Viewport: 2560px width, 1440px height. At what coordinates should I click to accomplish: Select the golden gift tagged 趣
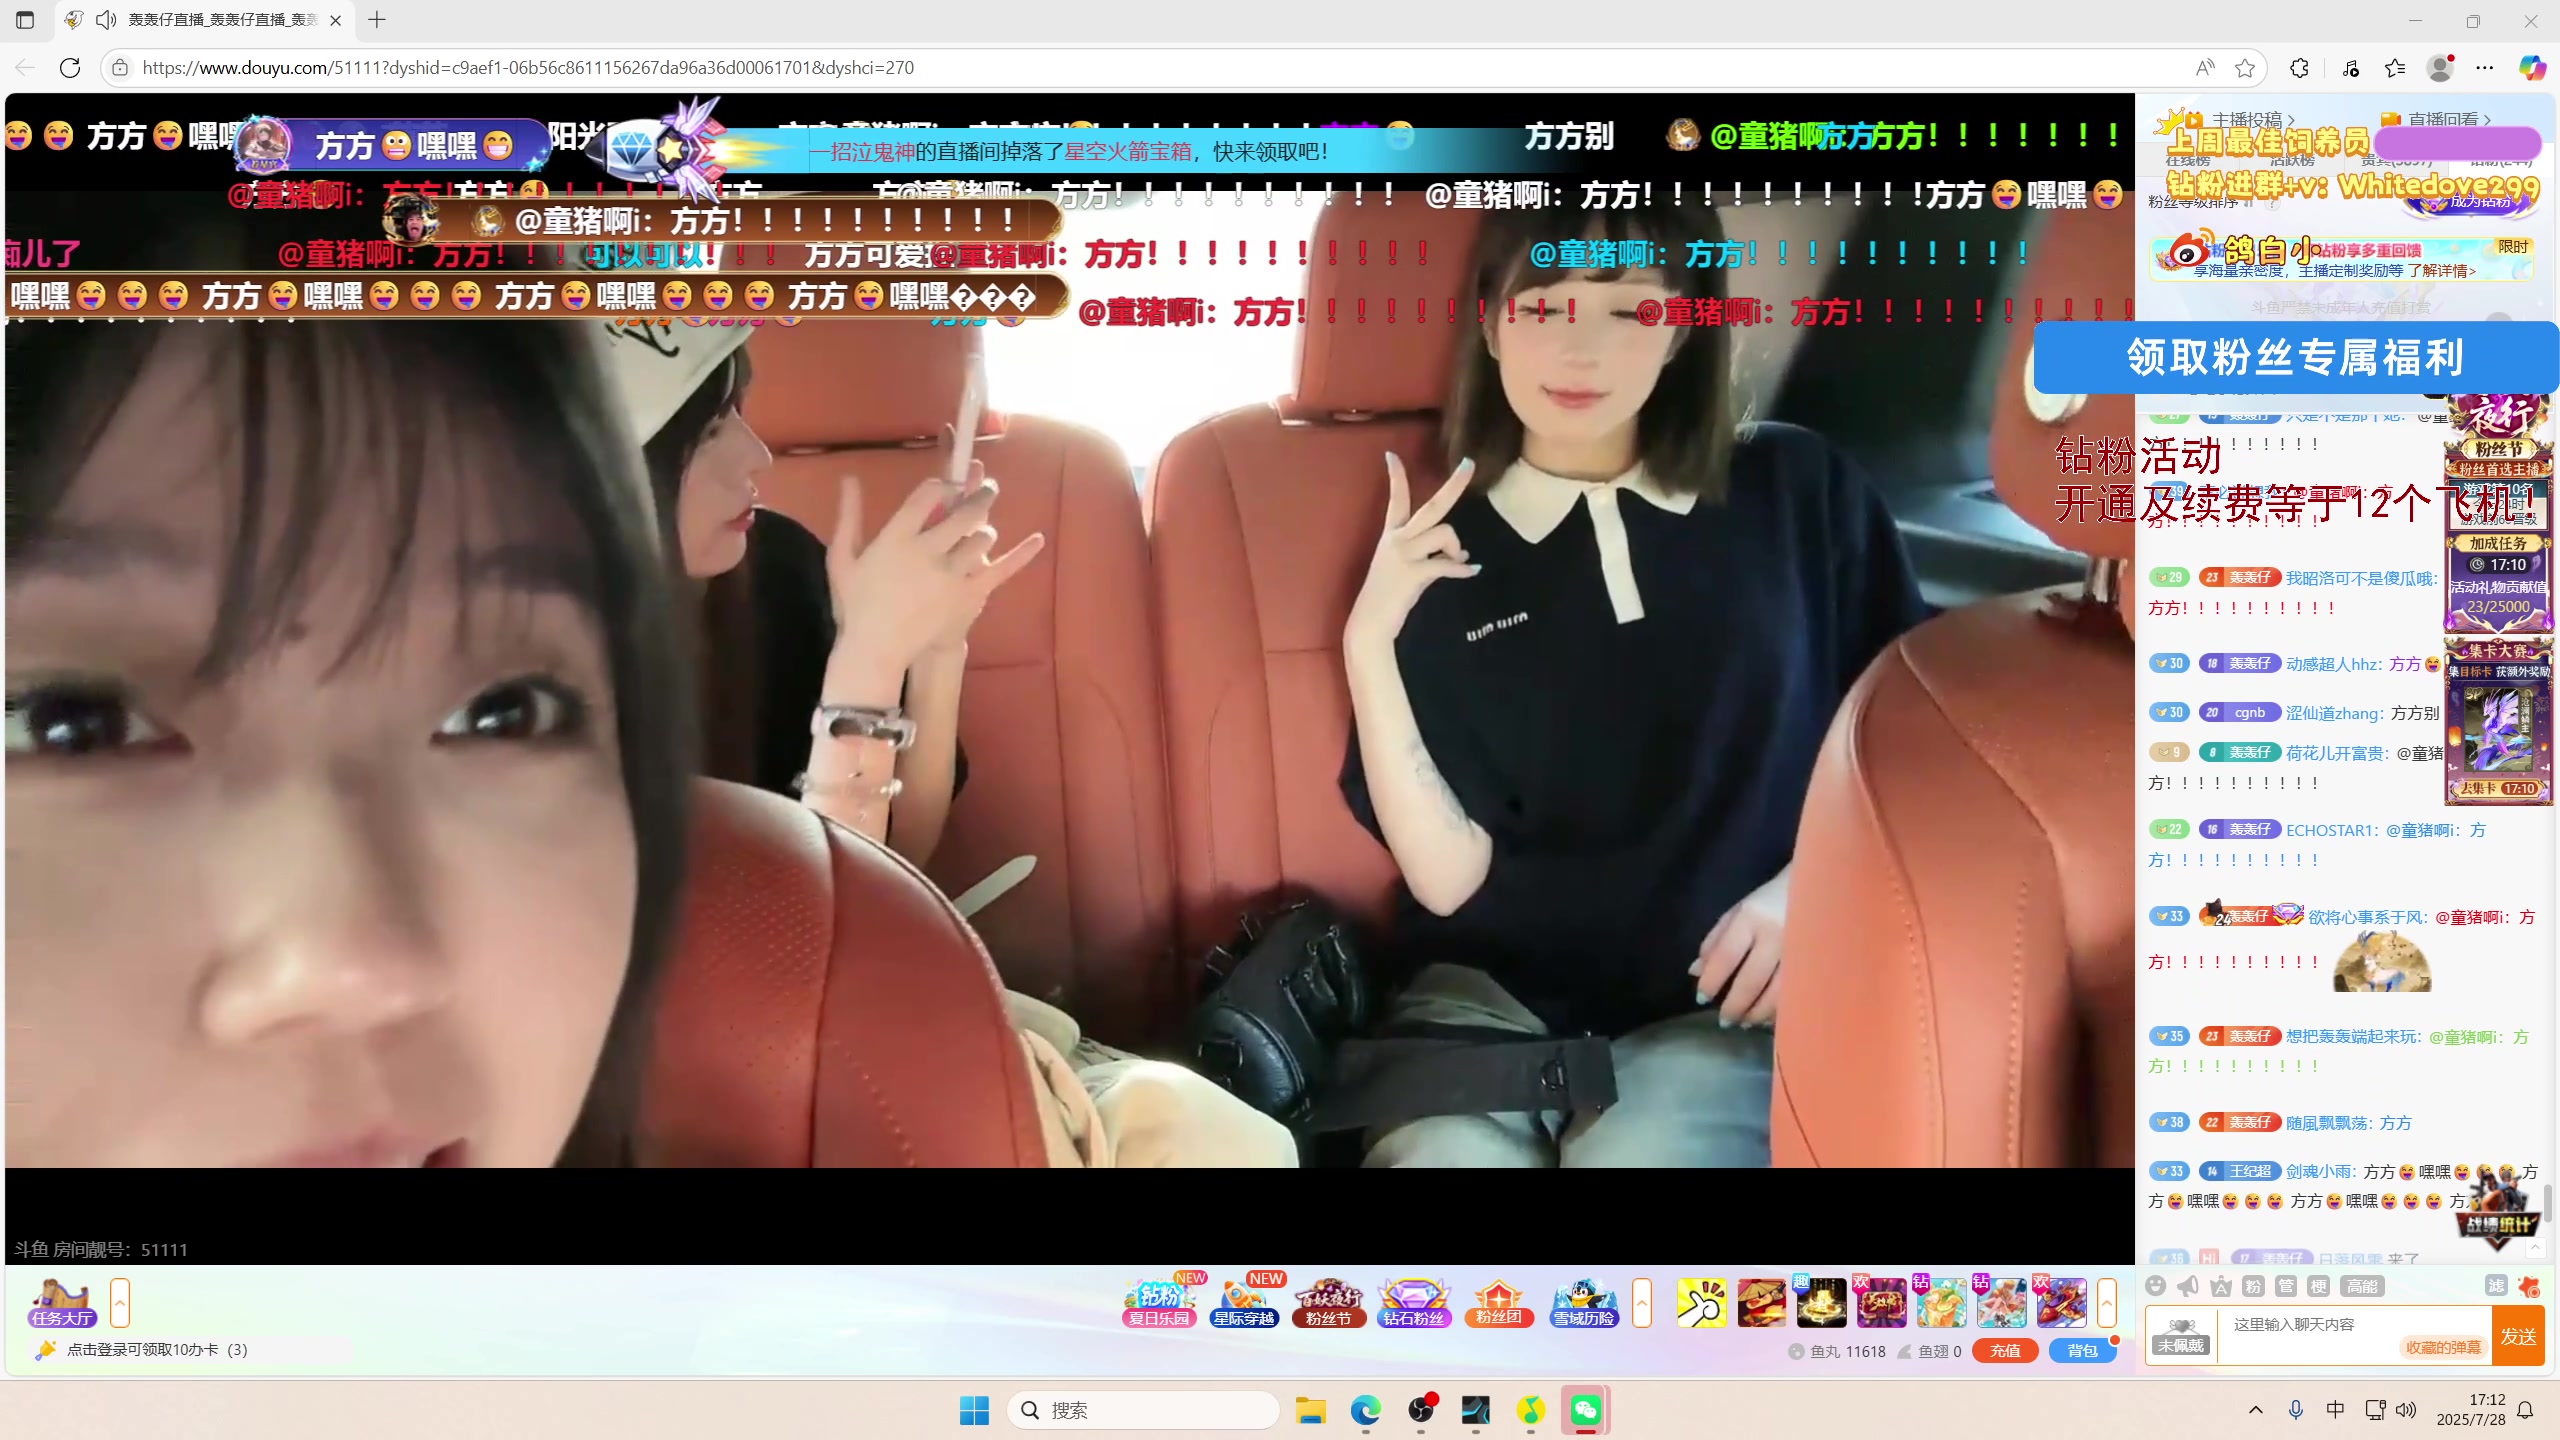pos(1821,1303)
